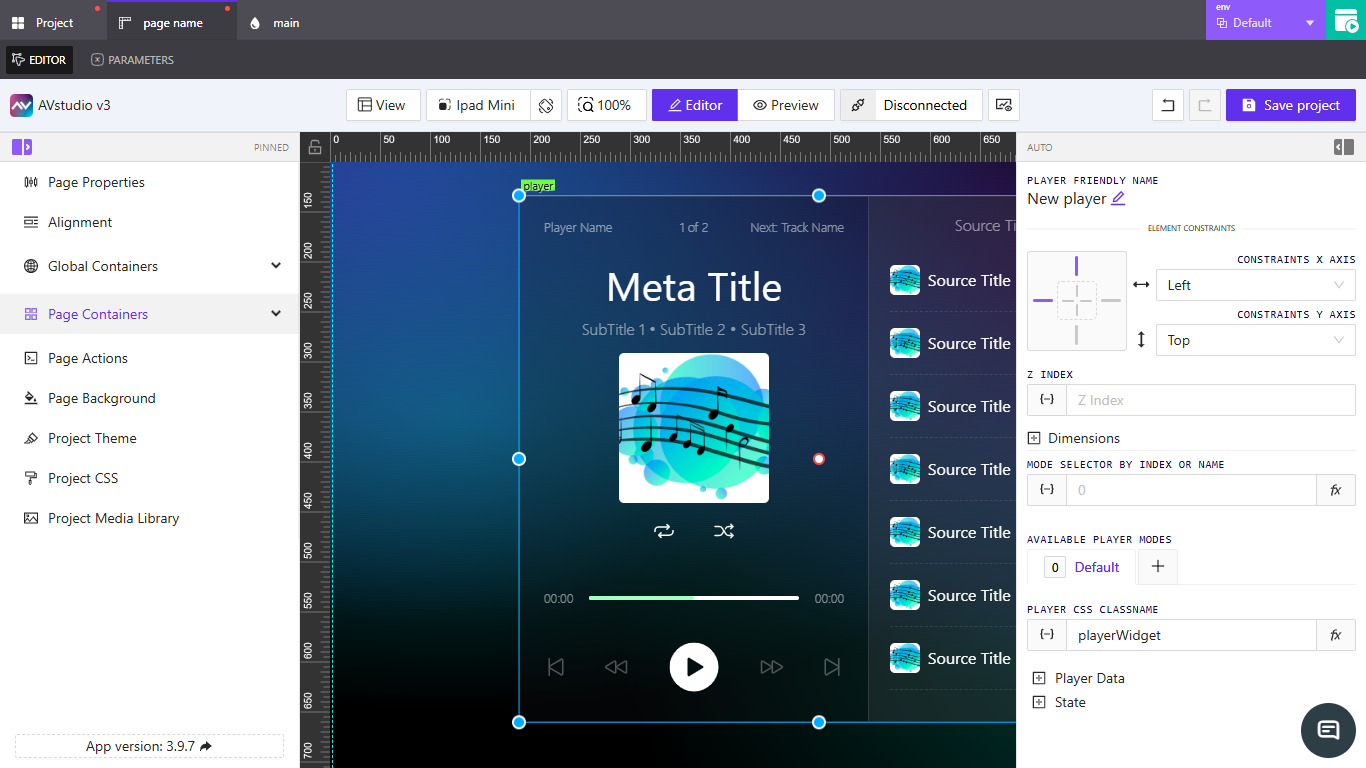Click the shuffle icon in player
The width and height of the screenshot is (1366, 768).
tap(724, 531)
